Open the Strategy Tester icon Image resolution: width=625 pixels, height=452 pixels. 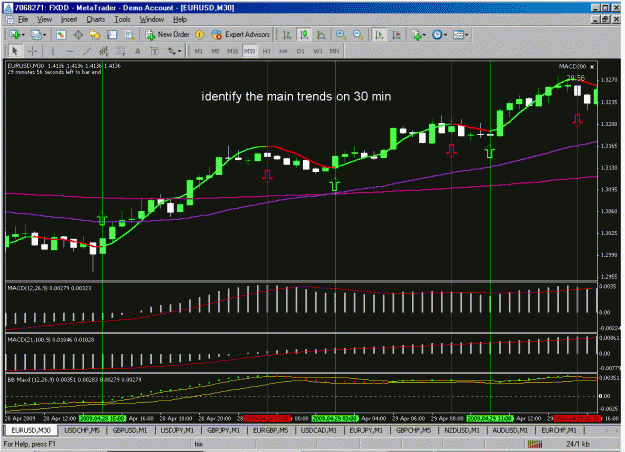coord(129,35)
